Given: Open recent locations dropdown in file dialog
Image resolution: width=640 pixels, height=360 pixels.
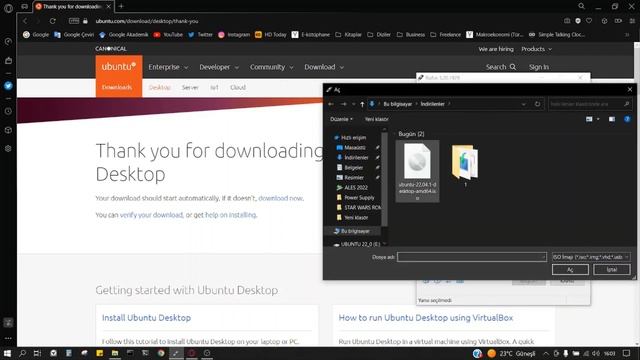Looking at the screenshot, I should (353, 104).
